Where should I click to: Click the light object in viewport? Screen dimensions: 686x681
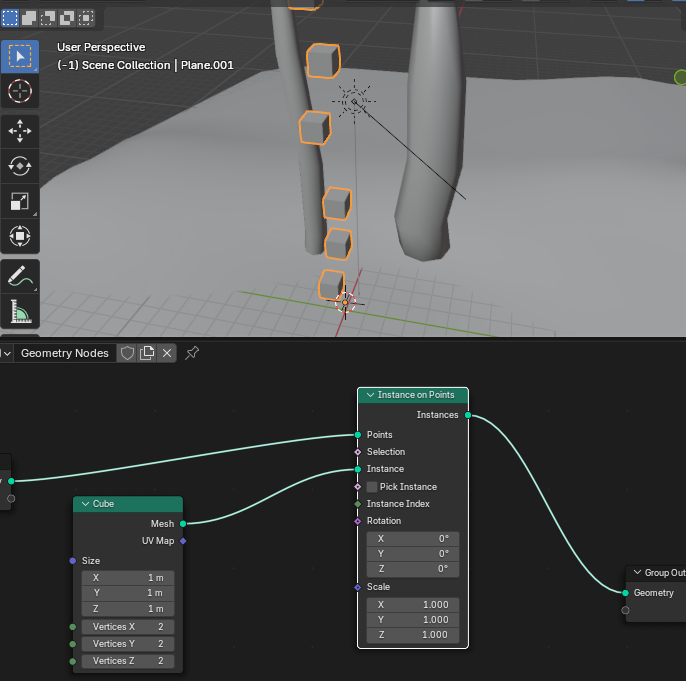tap(354, 101)
